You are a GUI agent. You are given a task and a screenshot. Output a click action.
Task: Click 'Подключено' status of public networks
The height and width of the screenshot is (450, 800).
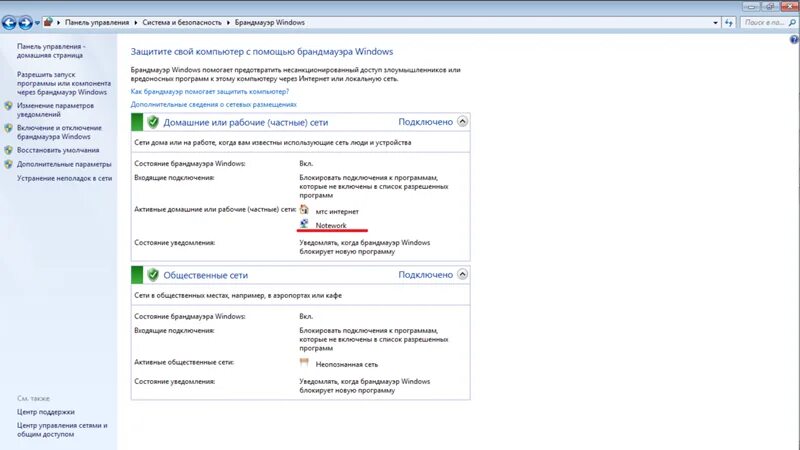[x=426, y=274]
